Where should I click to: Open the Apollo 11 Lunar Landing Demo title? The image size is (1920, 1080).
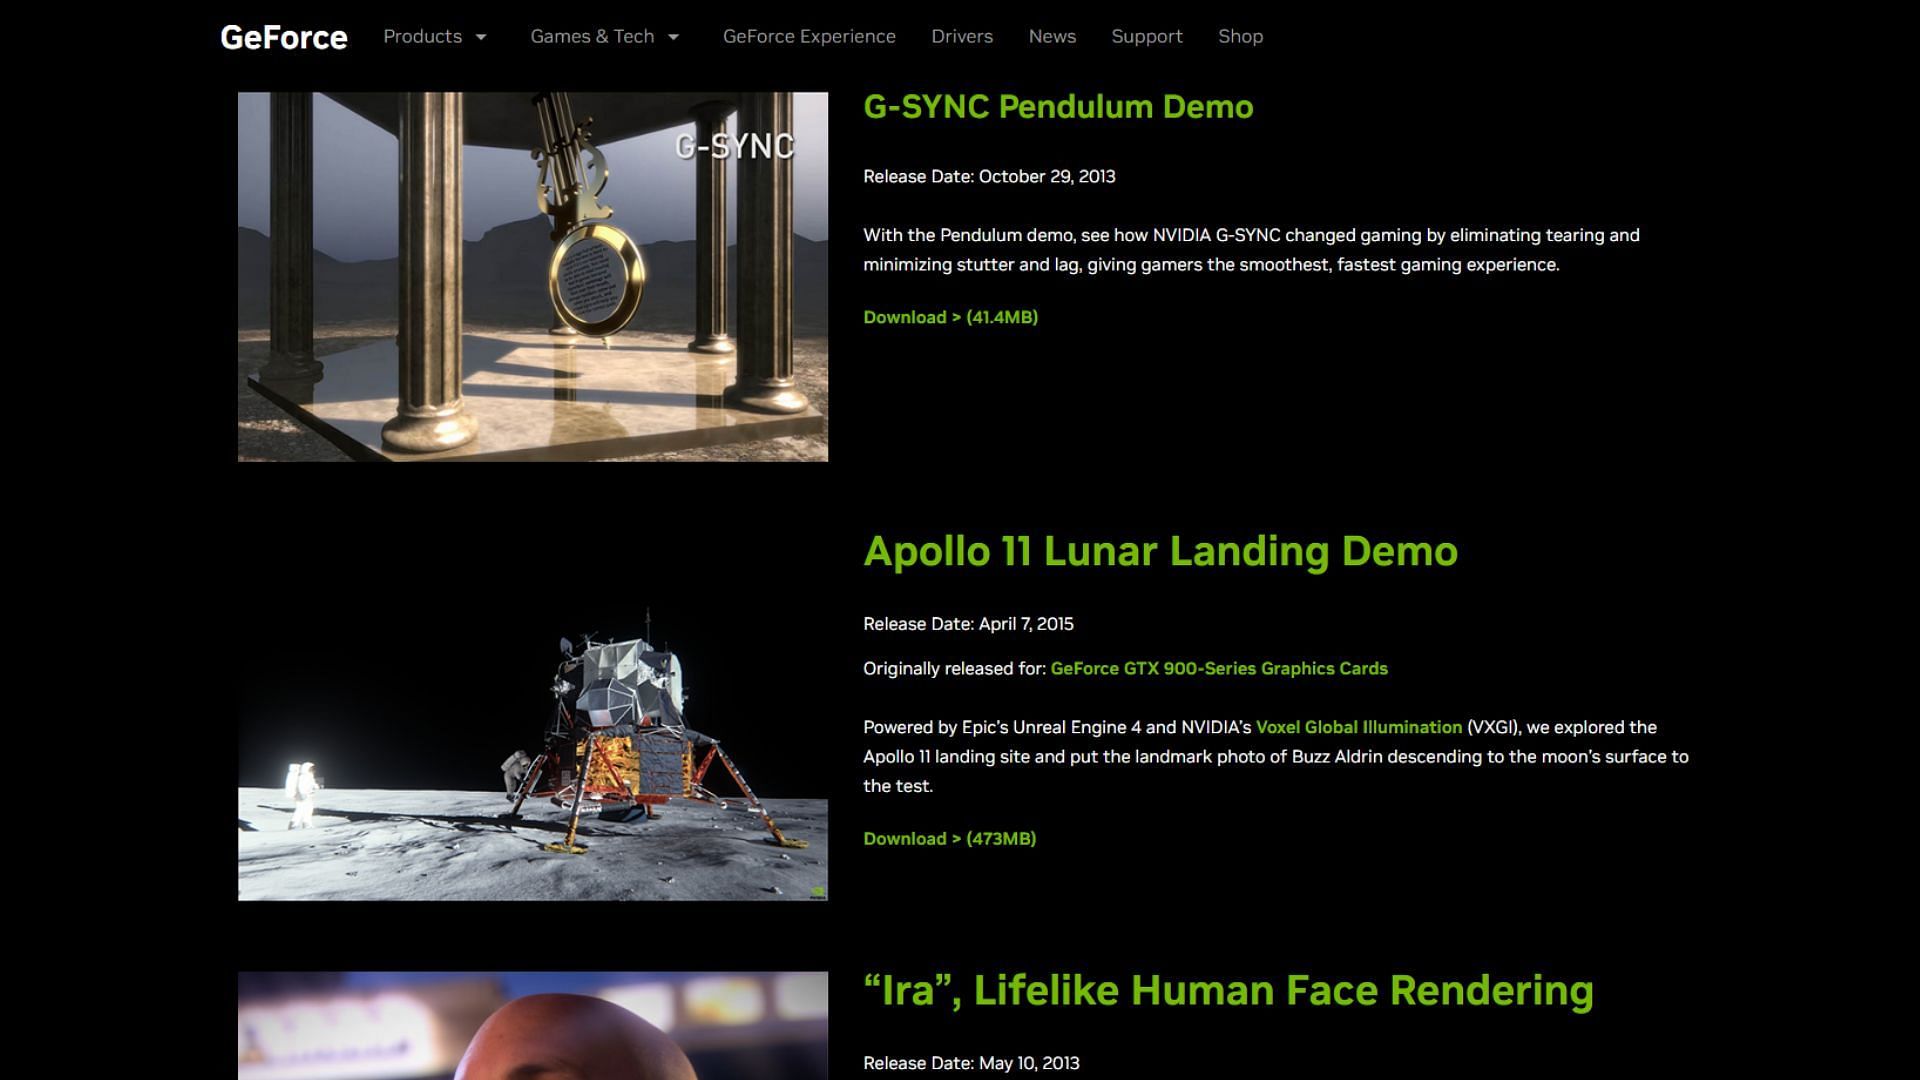1160,551
